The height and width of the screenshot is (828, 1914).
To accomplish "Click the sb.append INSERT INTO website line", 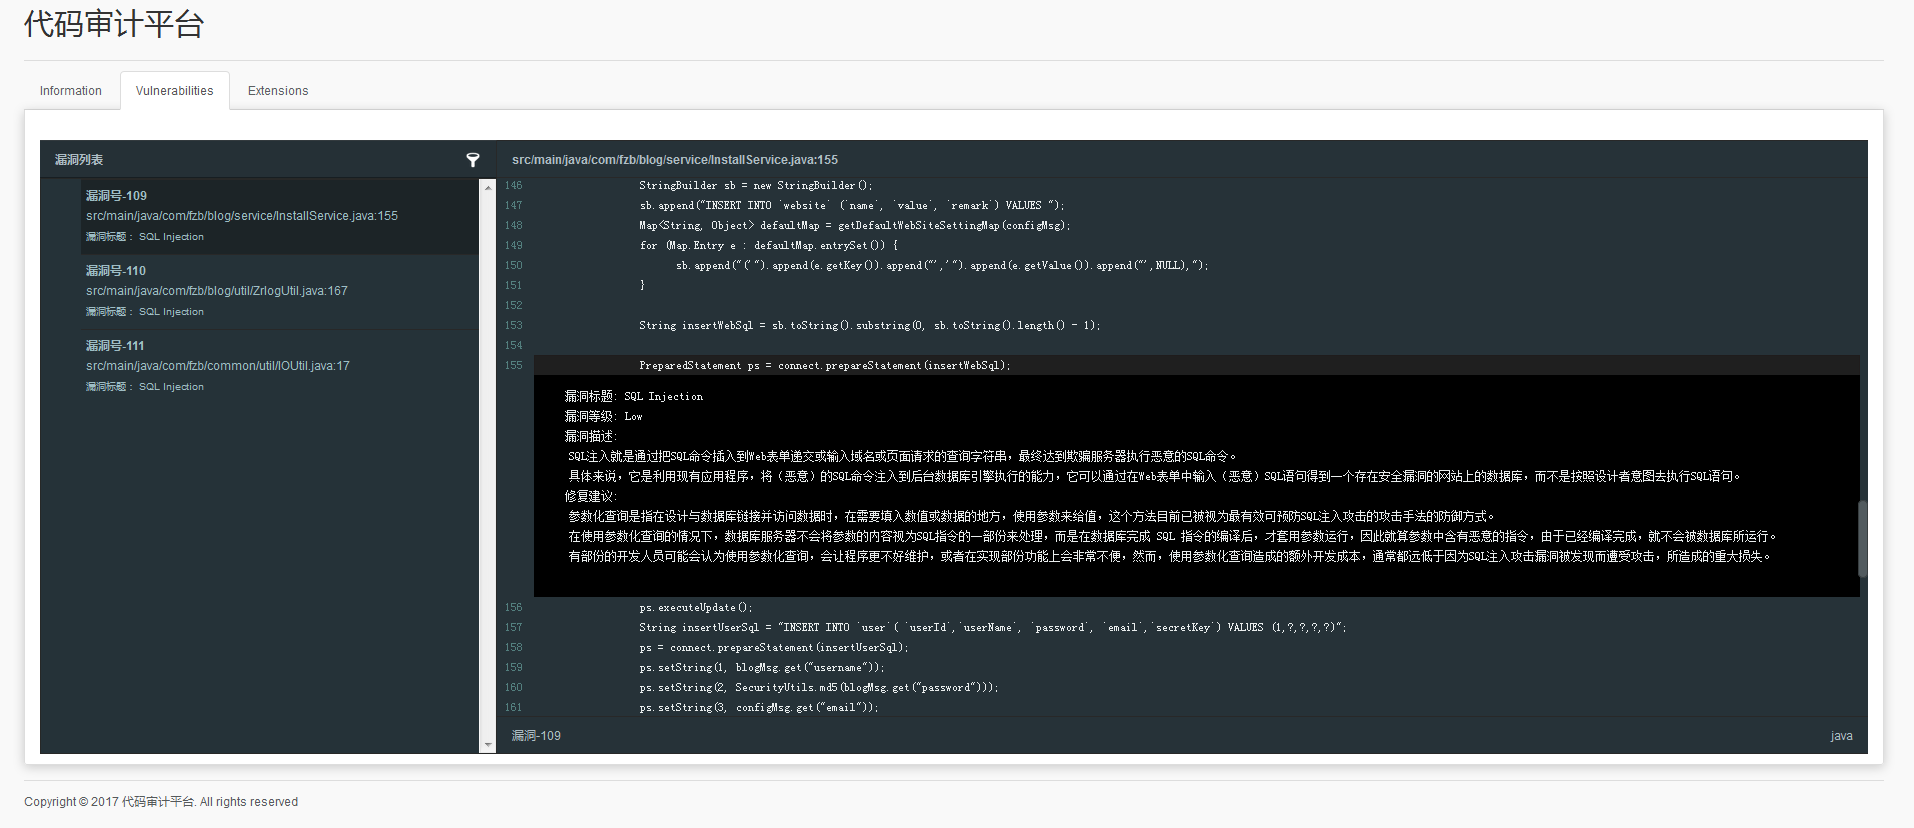I will (x=852, y=206).
